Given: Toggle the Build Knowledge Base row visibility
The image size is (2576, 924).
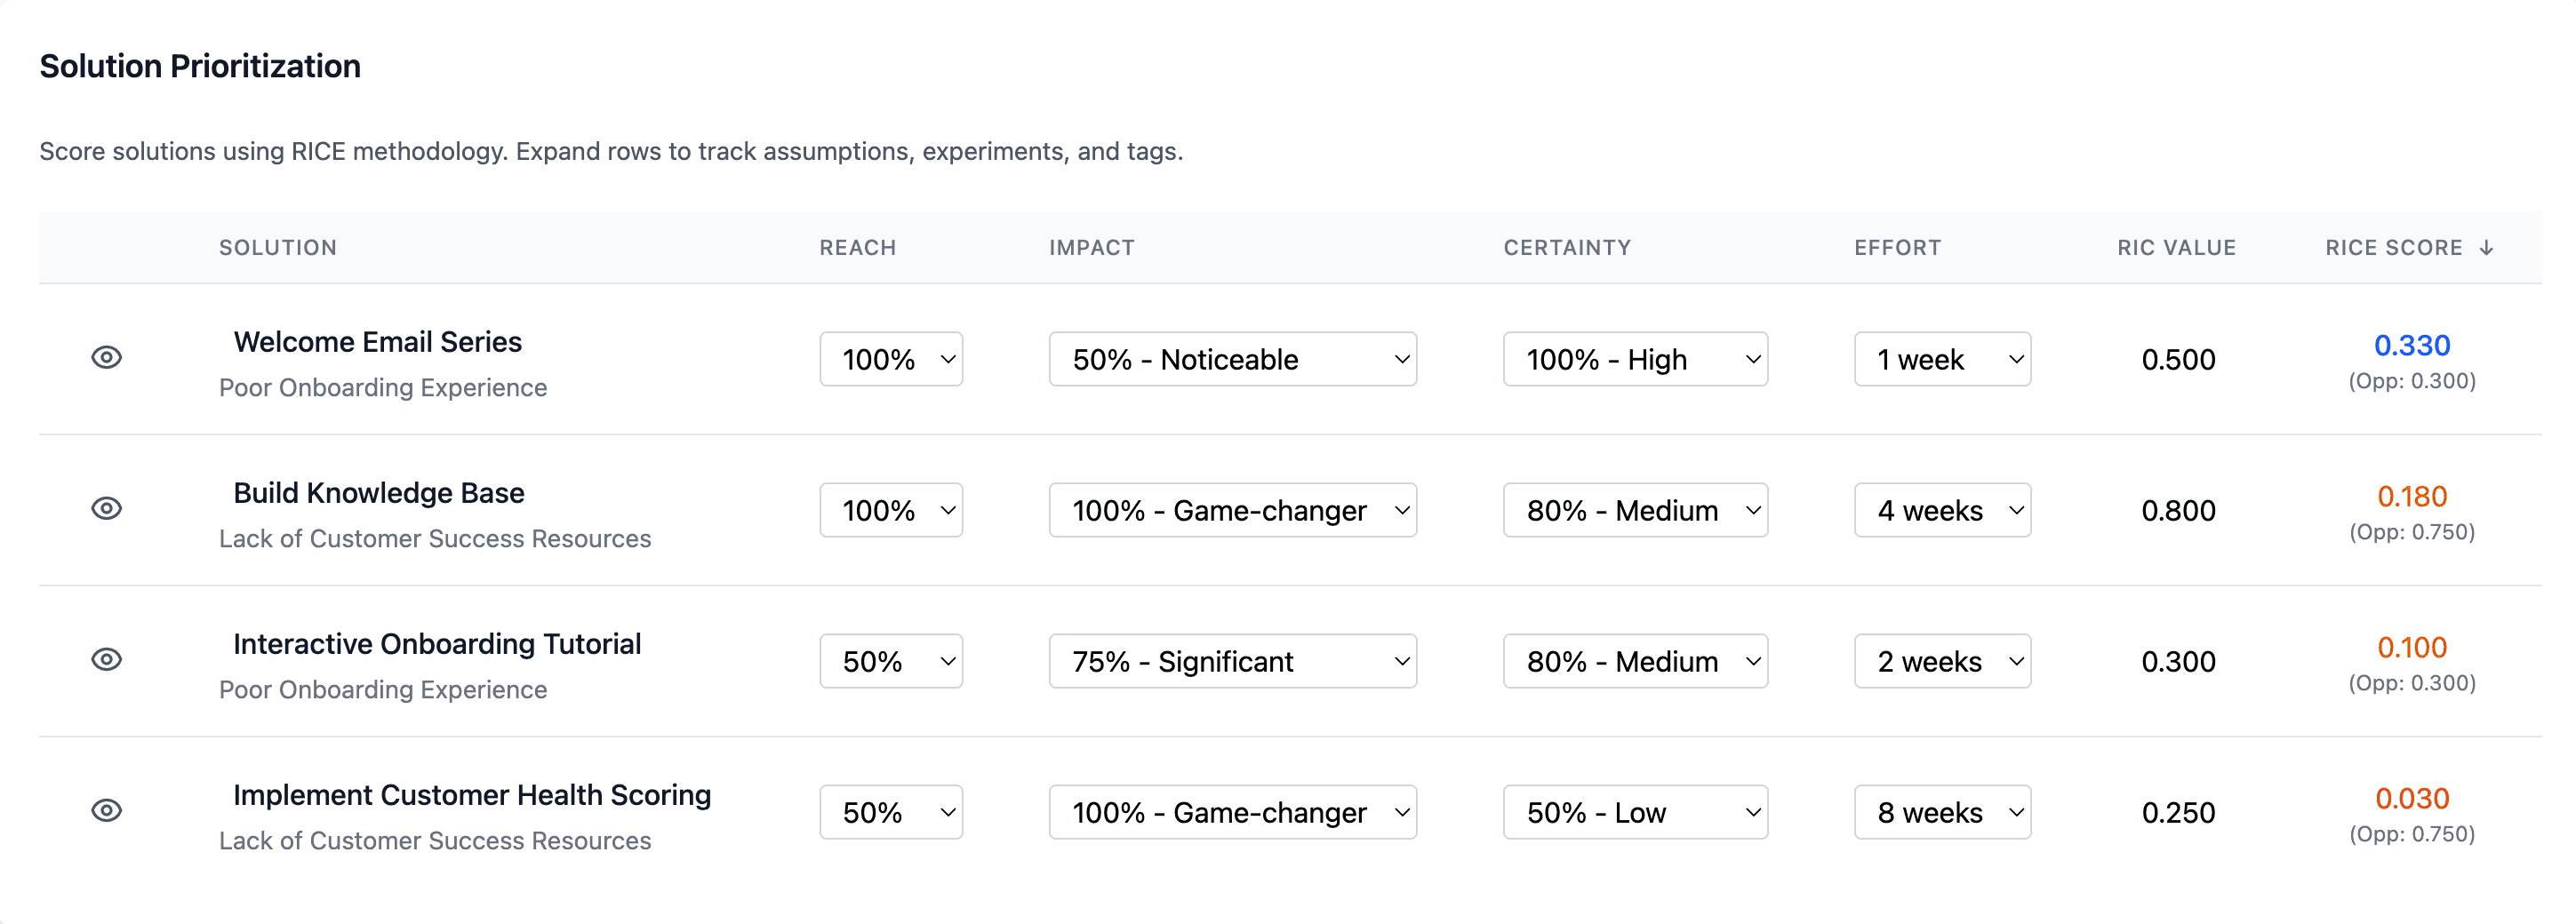Looking at the screenshot, I should (x=107, y=509).
